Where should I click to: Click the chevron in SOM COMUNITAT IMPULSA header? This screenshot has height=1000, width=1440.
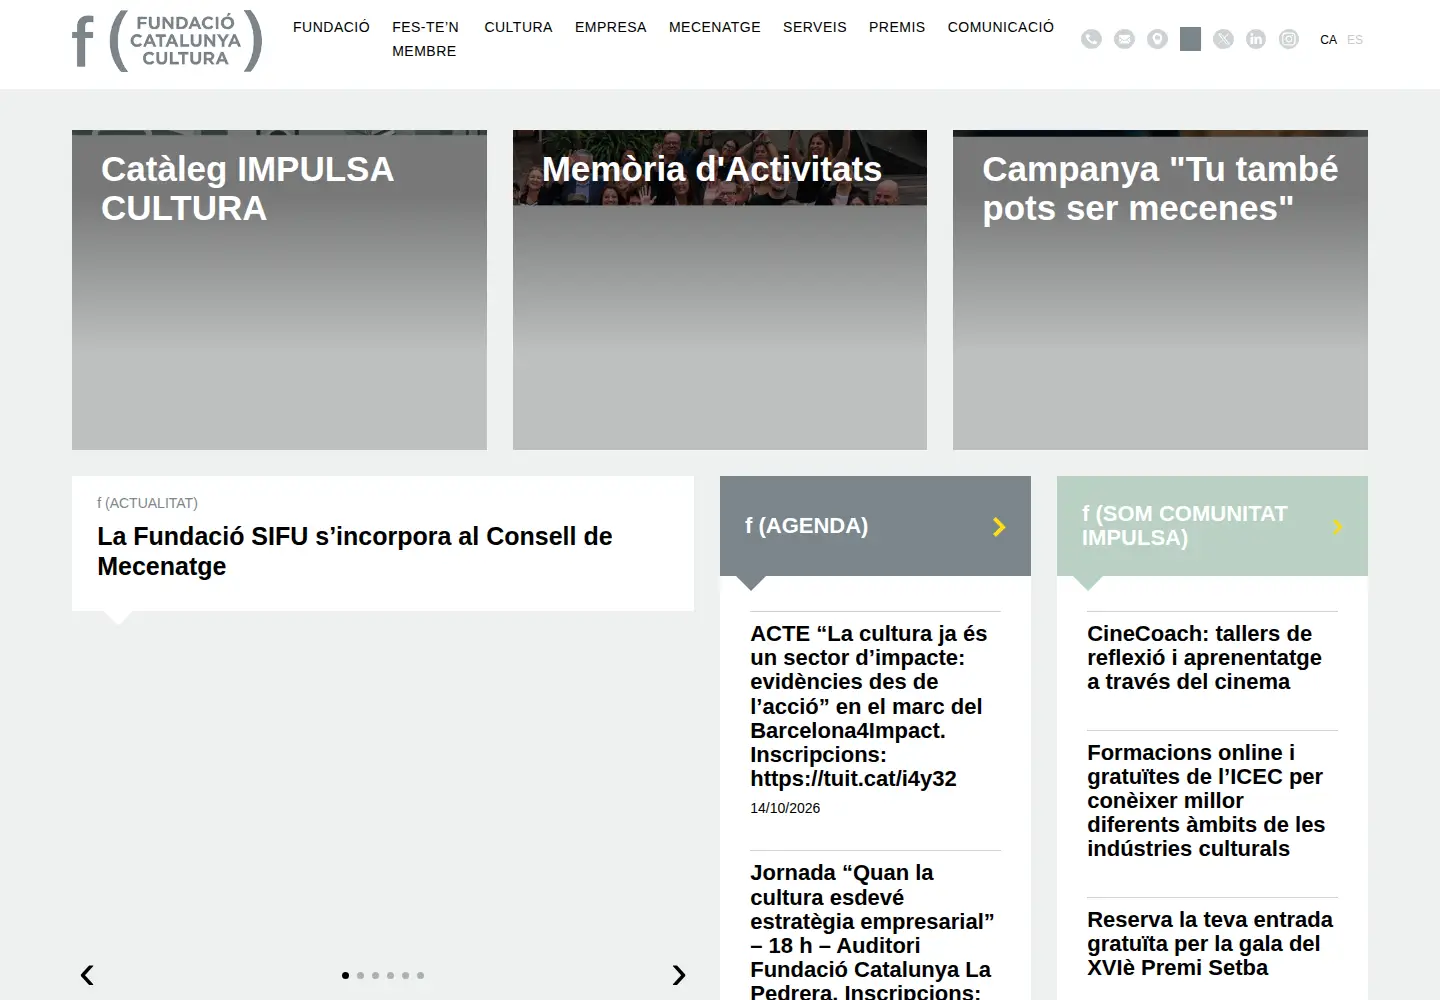[x=1338, y=527]
